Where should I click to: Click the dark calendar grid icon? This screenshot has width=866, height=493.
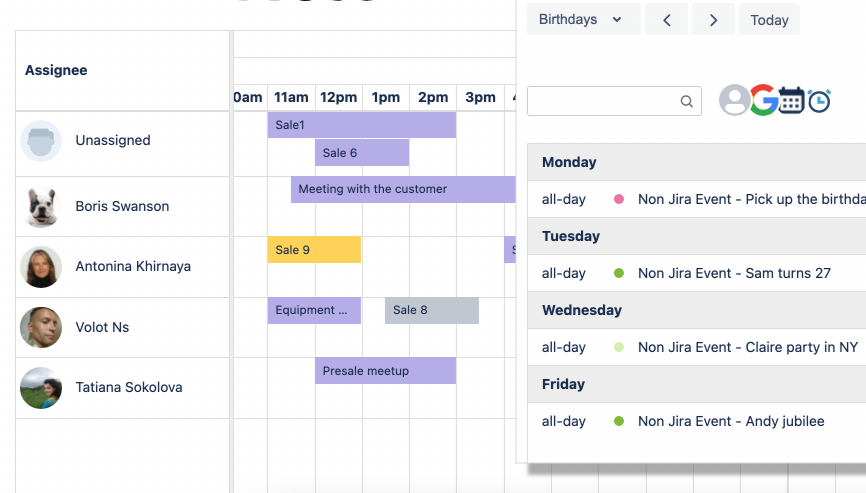point(792,100)
